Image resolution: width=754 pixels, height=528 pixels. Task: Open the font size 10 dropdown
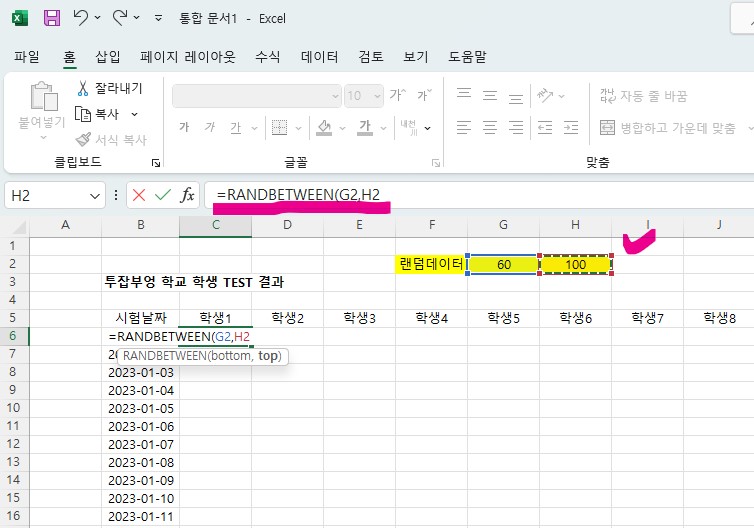(377, 96)
